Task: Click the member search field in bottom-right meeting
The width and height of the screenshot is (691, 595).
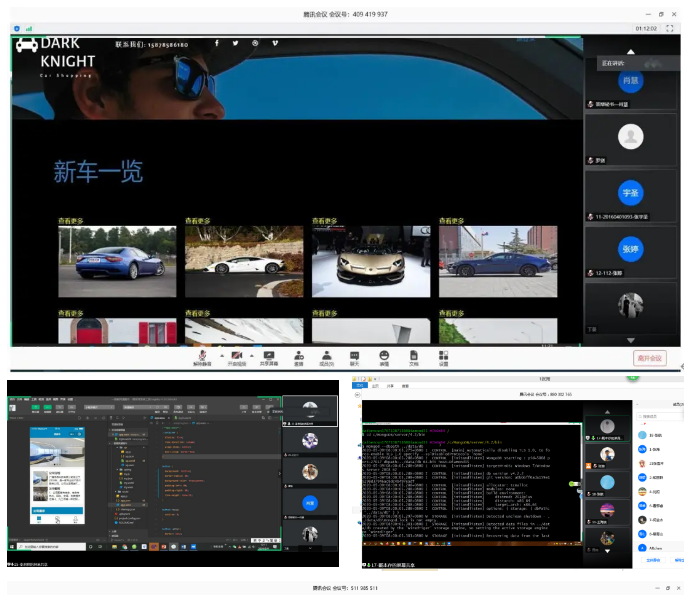Action: [x=659, y=416]
